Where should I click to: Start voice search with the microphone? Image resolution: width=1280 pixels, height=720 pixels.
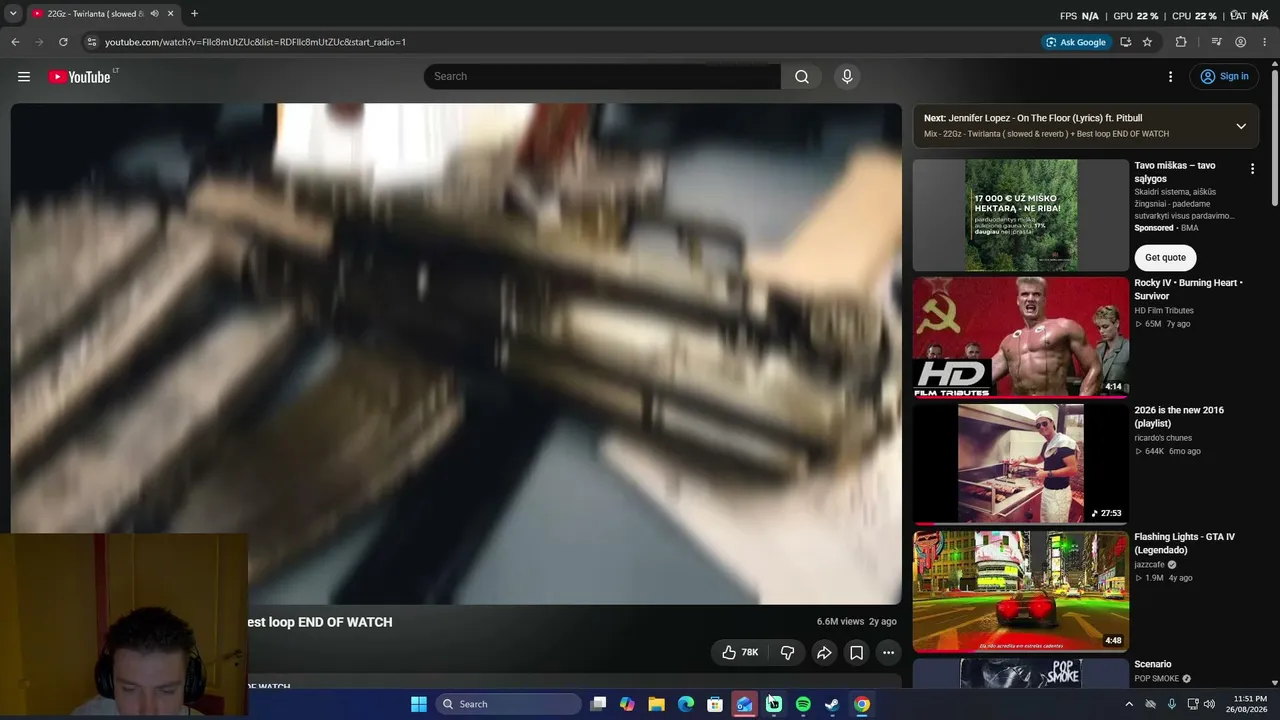pos(847,77)
